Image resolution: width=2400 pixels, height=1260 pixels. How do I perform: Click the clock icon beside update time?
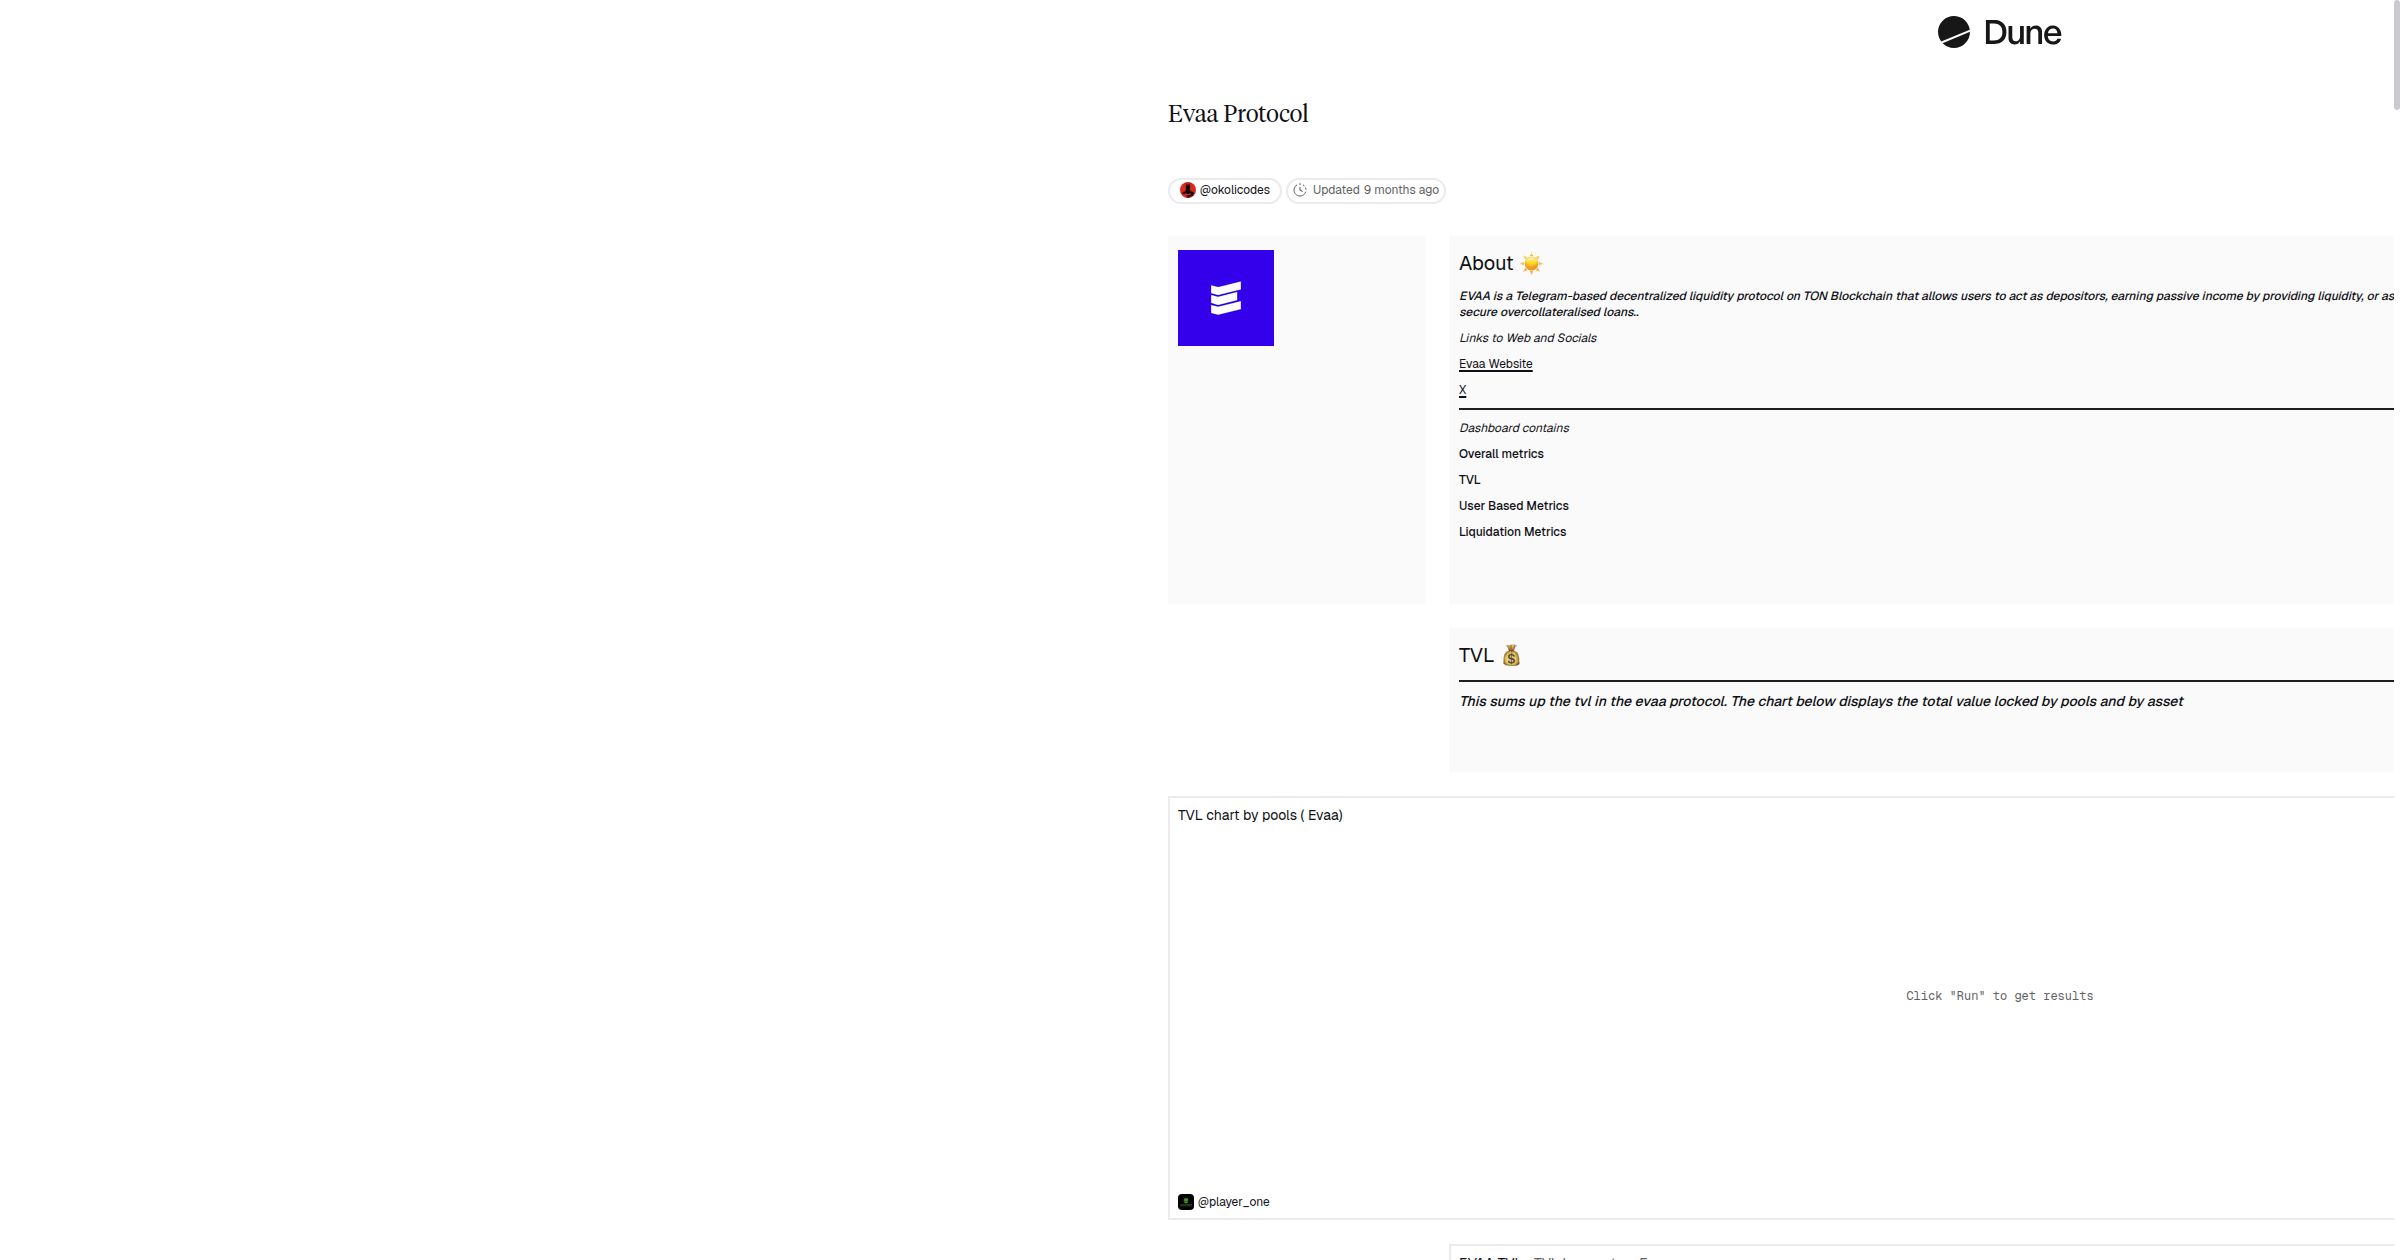tap(1300, 190)
